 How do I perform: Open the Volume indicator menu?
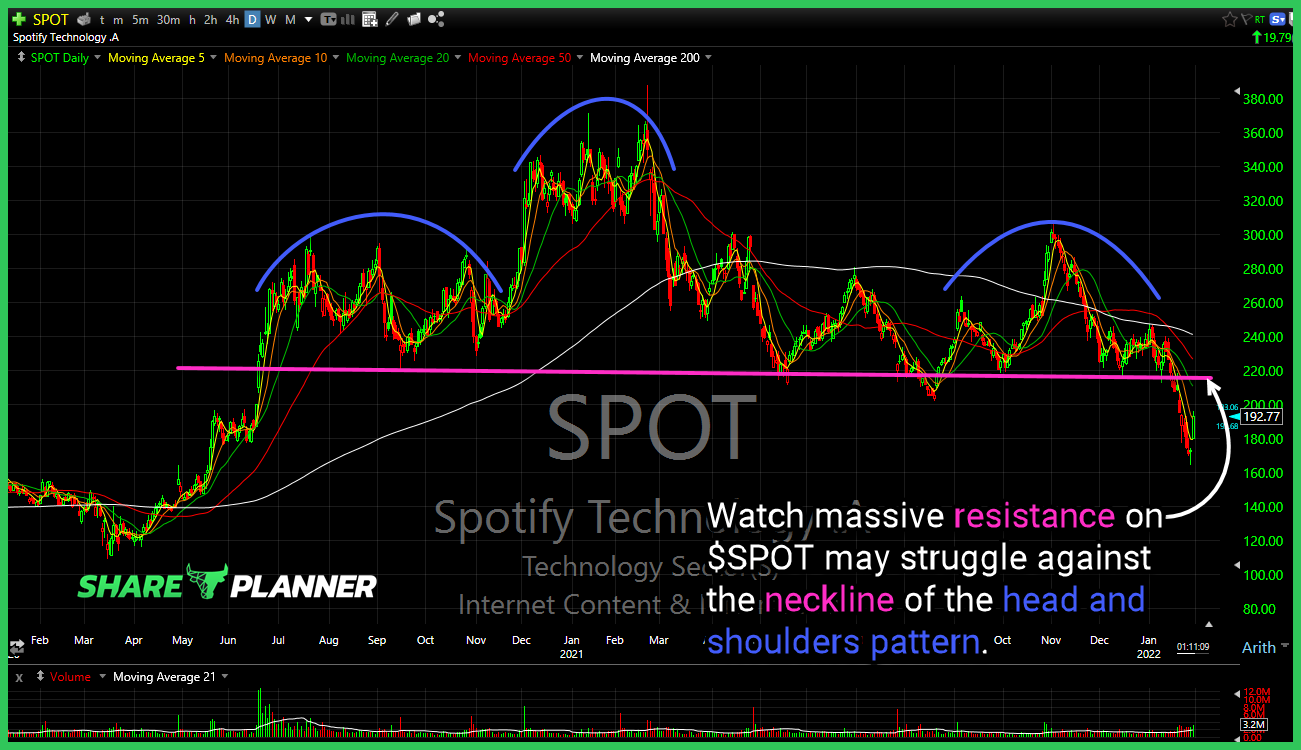pyautogui.click(x=68, y=677)
